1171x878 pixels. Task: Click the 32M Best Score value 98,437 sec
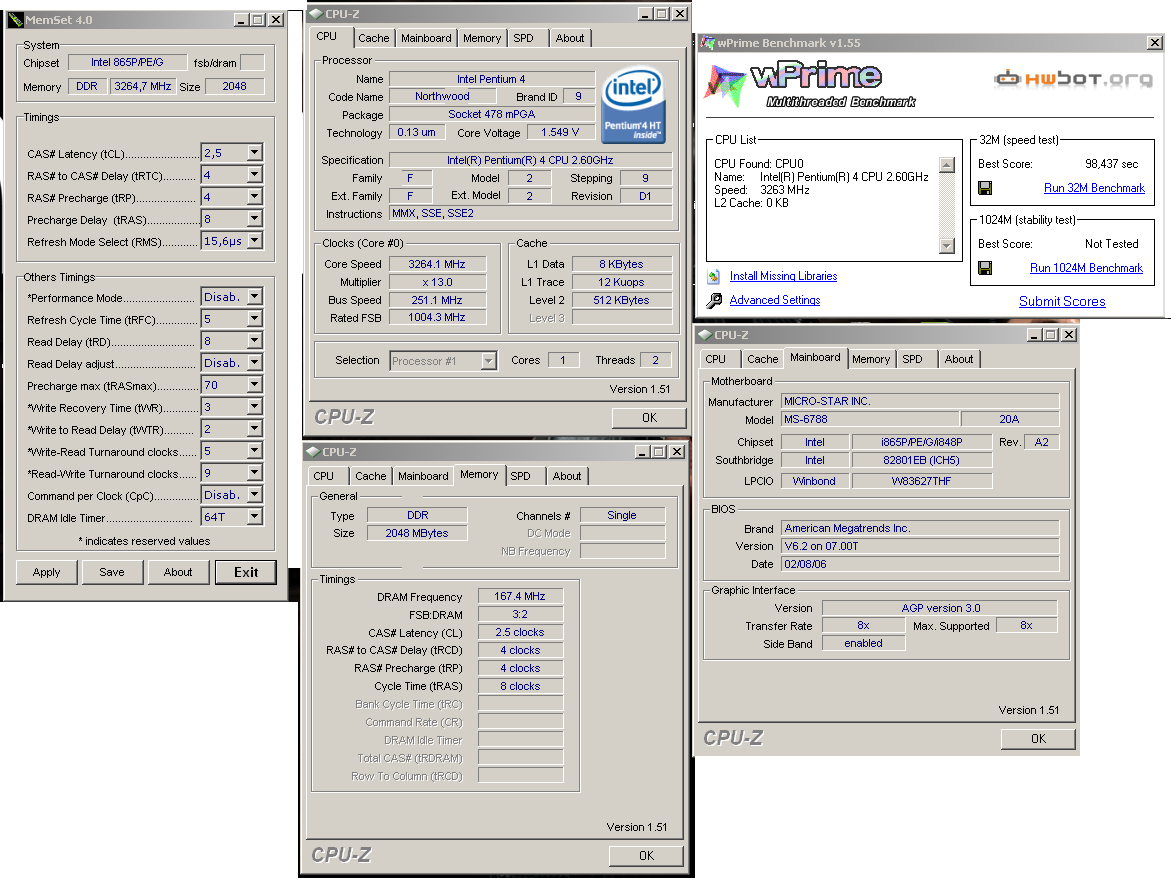[x=1111, y=164]
